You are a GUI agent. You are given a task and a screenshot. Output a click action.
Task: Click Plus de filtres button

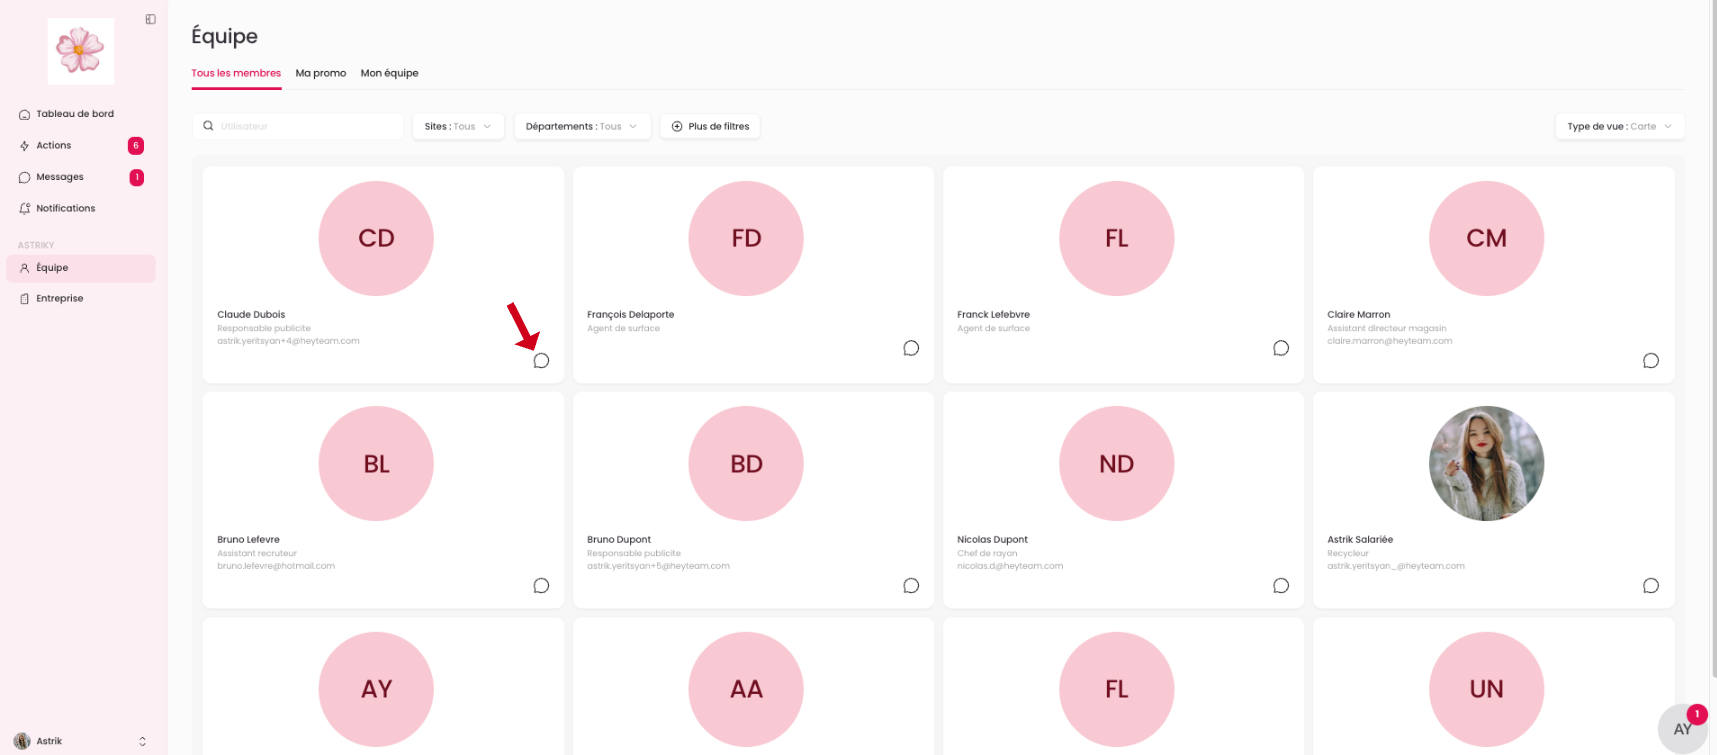(x=710, y=126)
